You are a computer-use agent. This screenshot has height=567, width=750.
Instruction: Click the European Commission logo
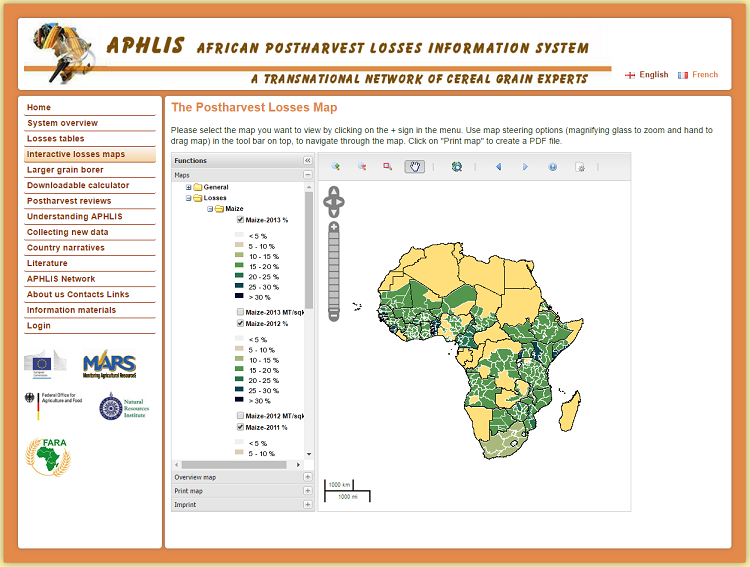[x=45, y=364]
